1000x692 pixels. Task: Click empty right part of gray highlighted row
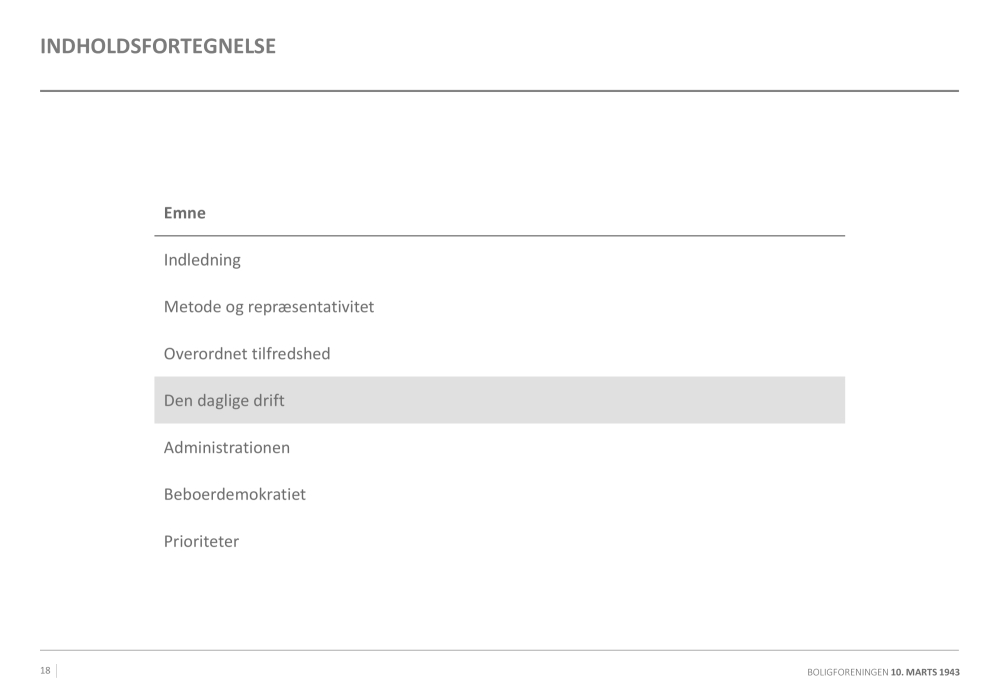[x=650, y=401]
